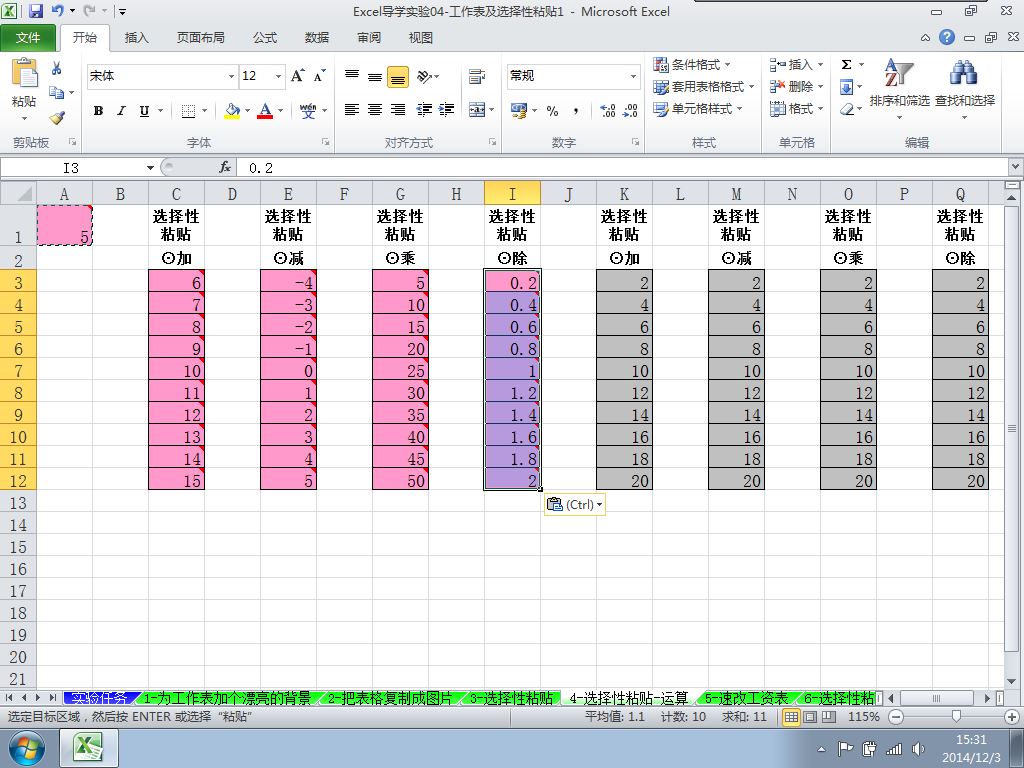This screenshot has height=768, width=1024.
Task: Use the Format Painter brush
Action: click(x=57, y=118)
